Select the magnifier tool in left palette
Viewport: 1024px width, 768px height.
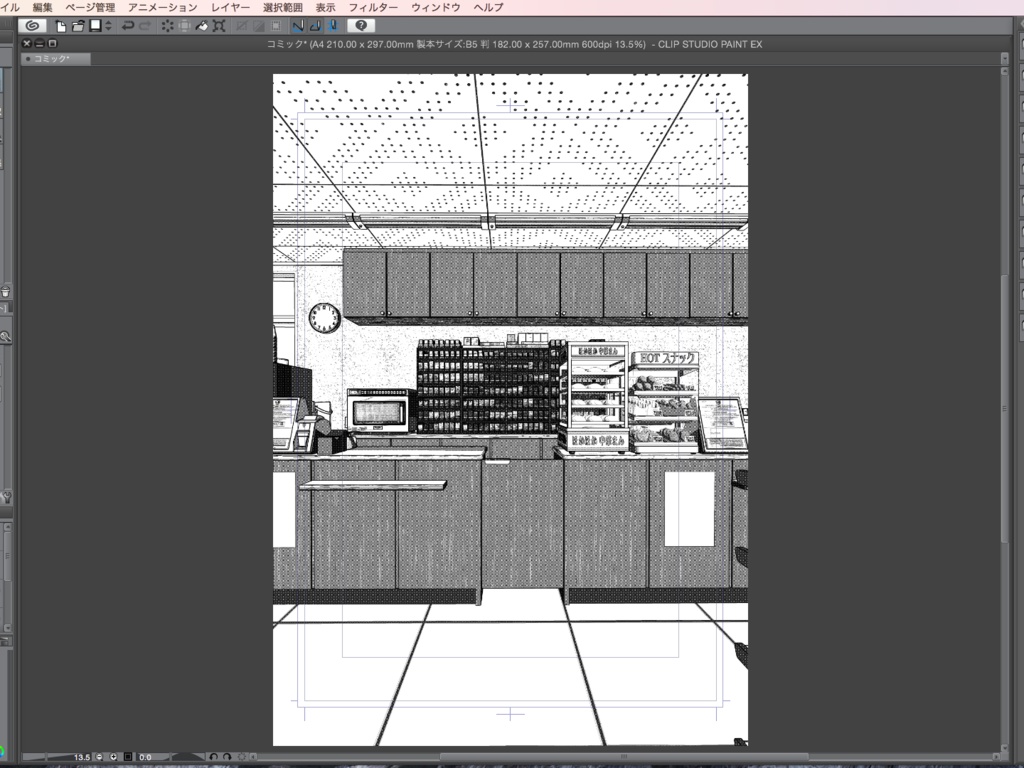tap(5, 337)
